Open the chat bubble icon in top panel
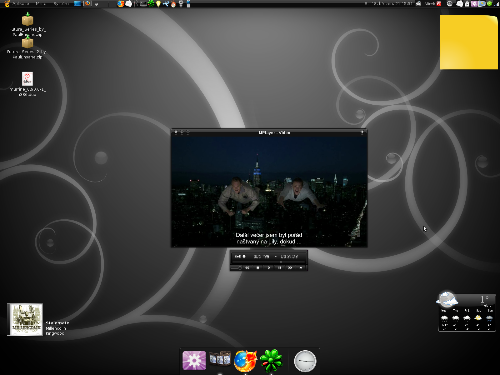500x375 pixels. (129, 4)
